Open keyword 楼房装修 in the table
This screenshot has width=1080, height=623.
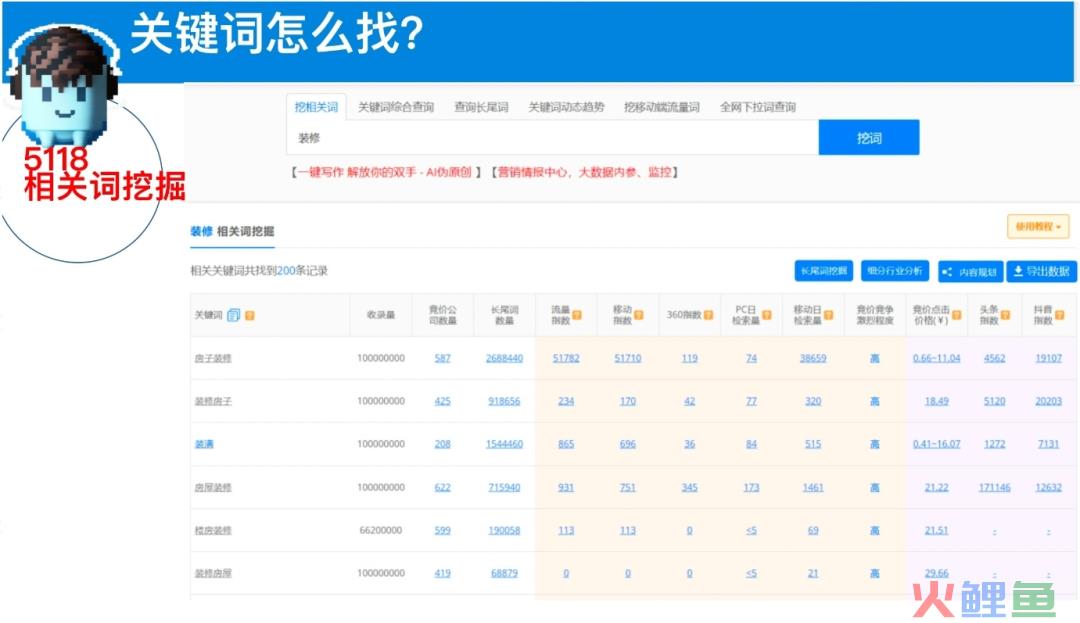213,531
